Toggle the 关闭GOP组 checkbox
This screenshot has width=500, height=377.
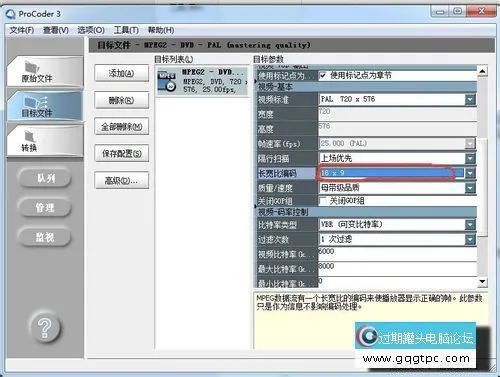(322, 201)
